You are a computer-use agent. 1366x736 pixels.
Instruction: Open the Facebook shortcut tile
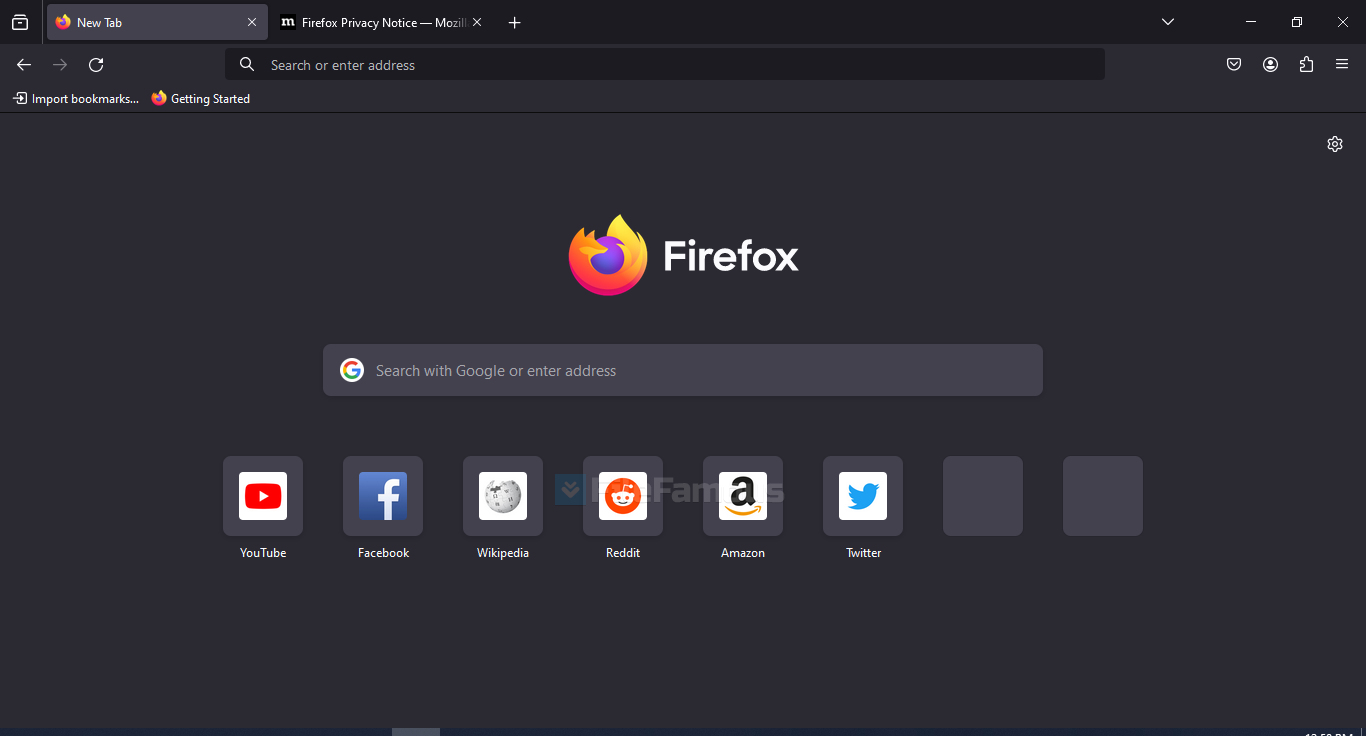[x=383, y=496]
